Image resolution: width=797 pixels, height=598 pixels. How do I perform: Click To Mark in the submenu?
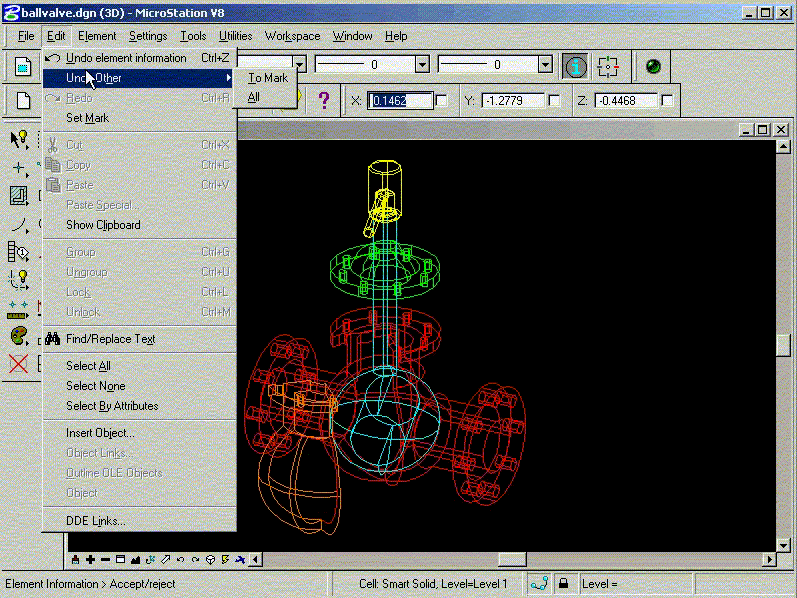pos(267,78)
